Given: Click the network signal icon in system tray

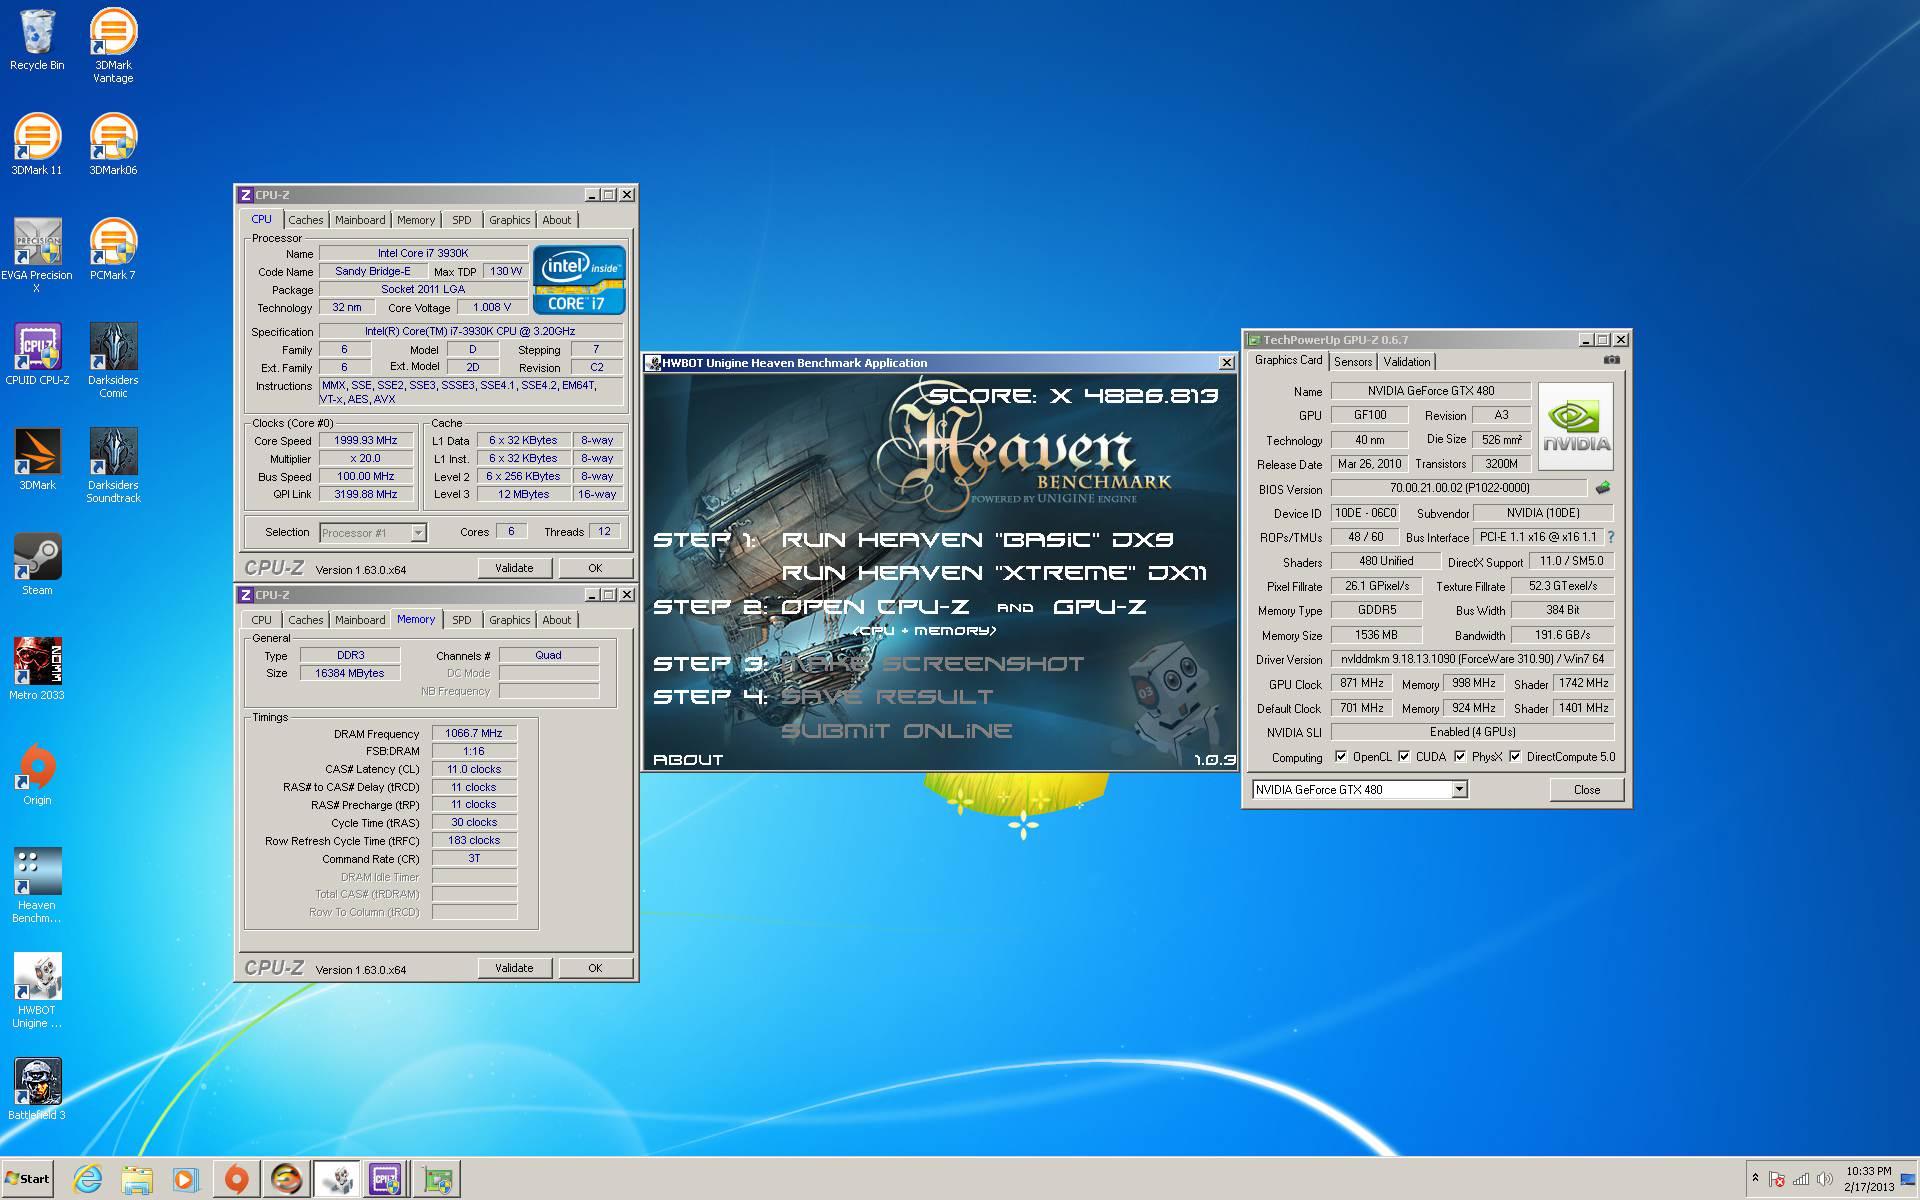Looking at the screenshot, I should [1801, 1179].
